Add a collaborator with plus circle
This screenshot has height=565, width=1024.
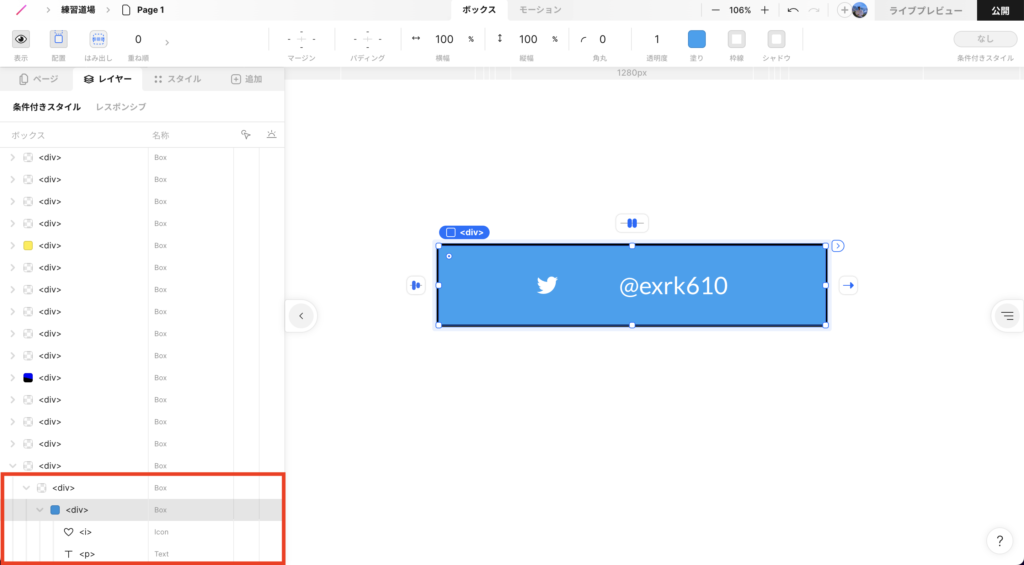[x=844, y=10]
